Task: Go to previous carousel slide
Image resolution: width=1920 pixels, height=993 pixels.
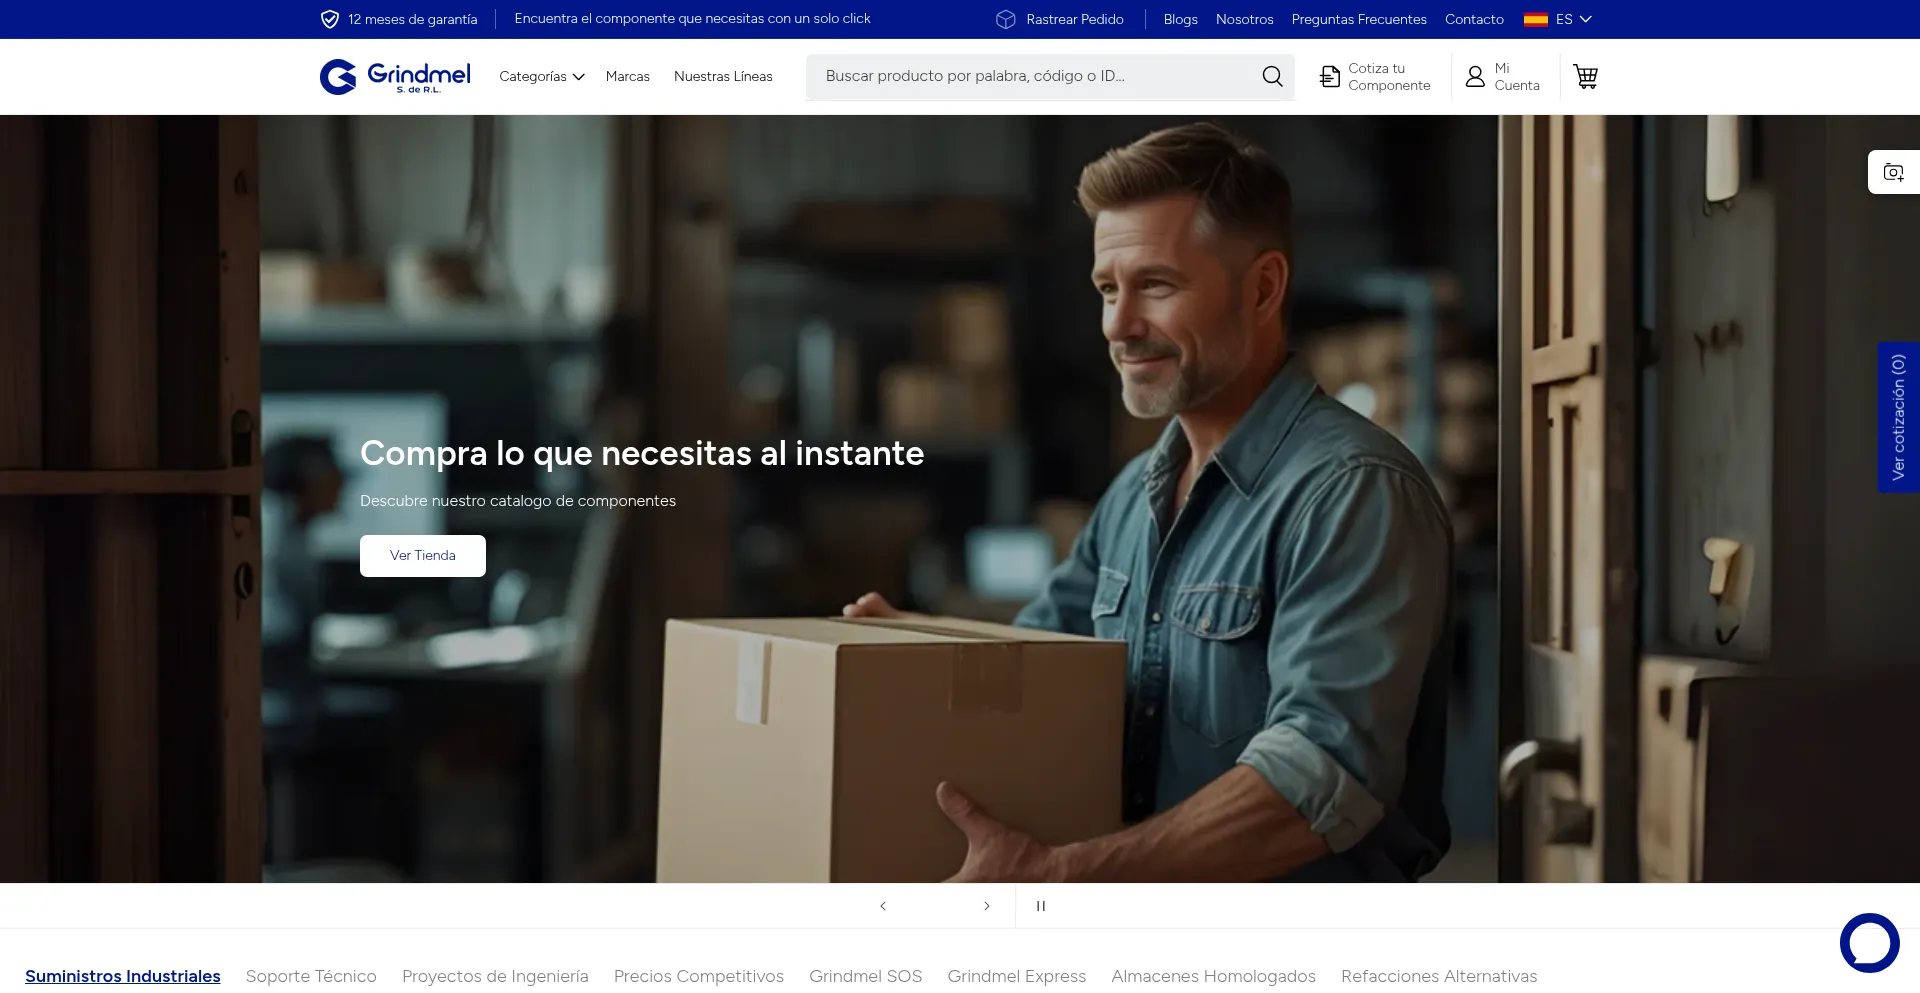Action: (x=883, y=906)
